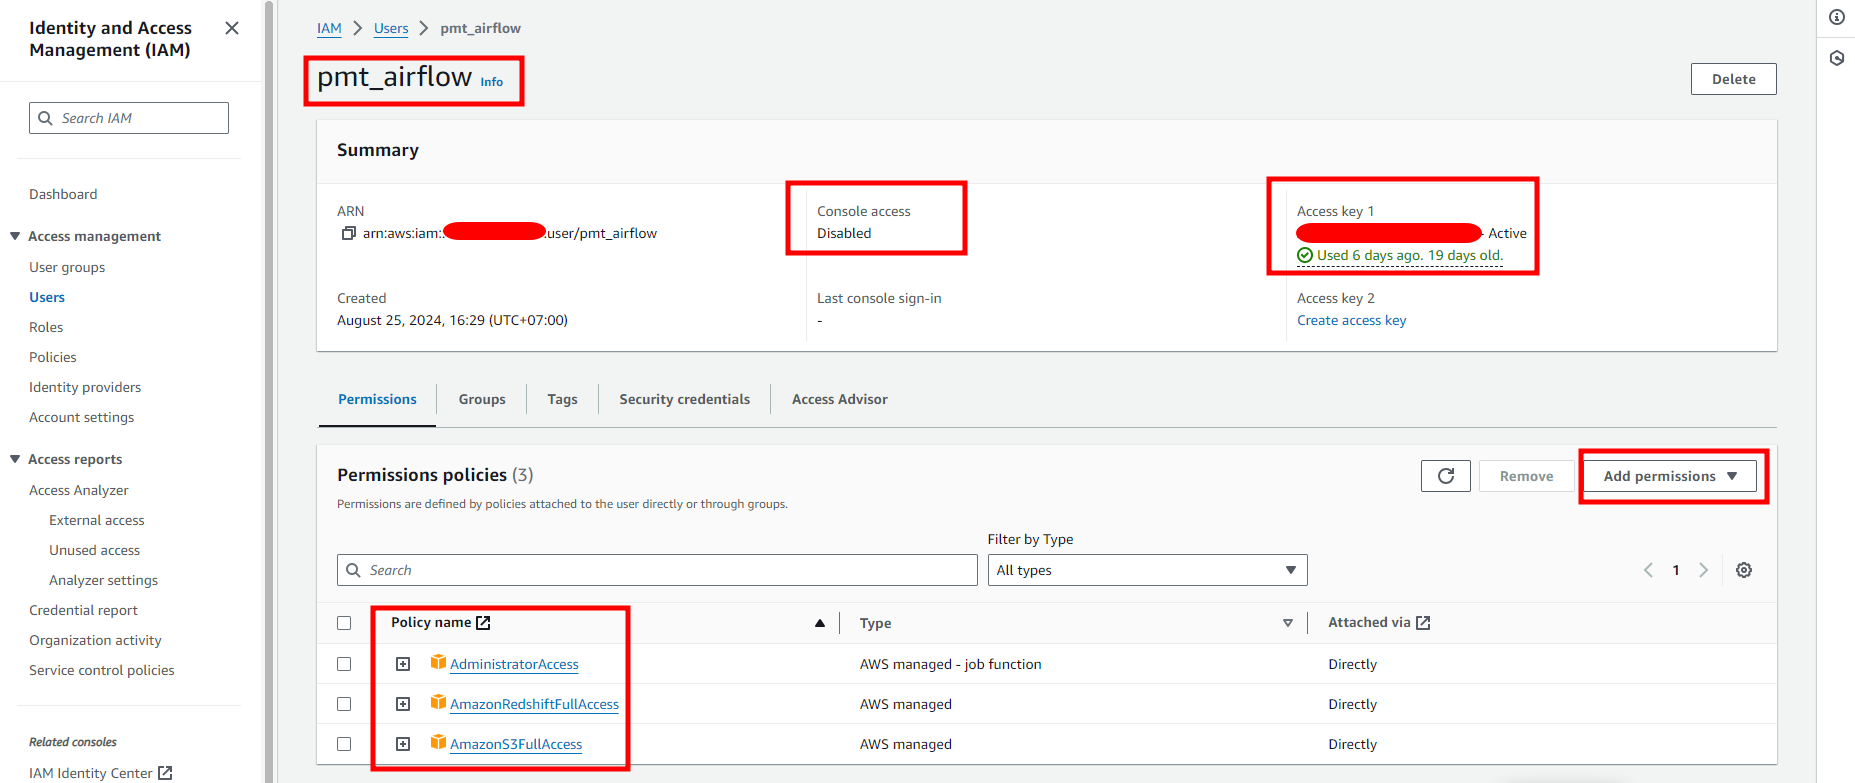Click the IAM Identity Center external link icon
1855x783 pixels.
[x=165, y=773]
